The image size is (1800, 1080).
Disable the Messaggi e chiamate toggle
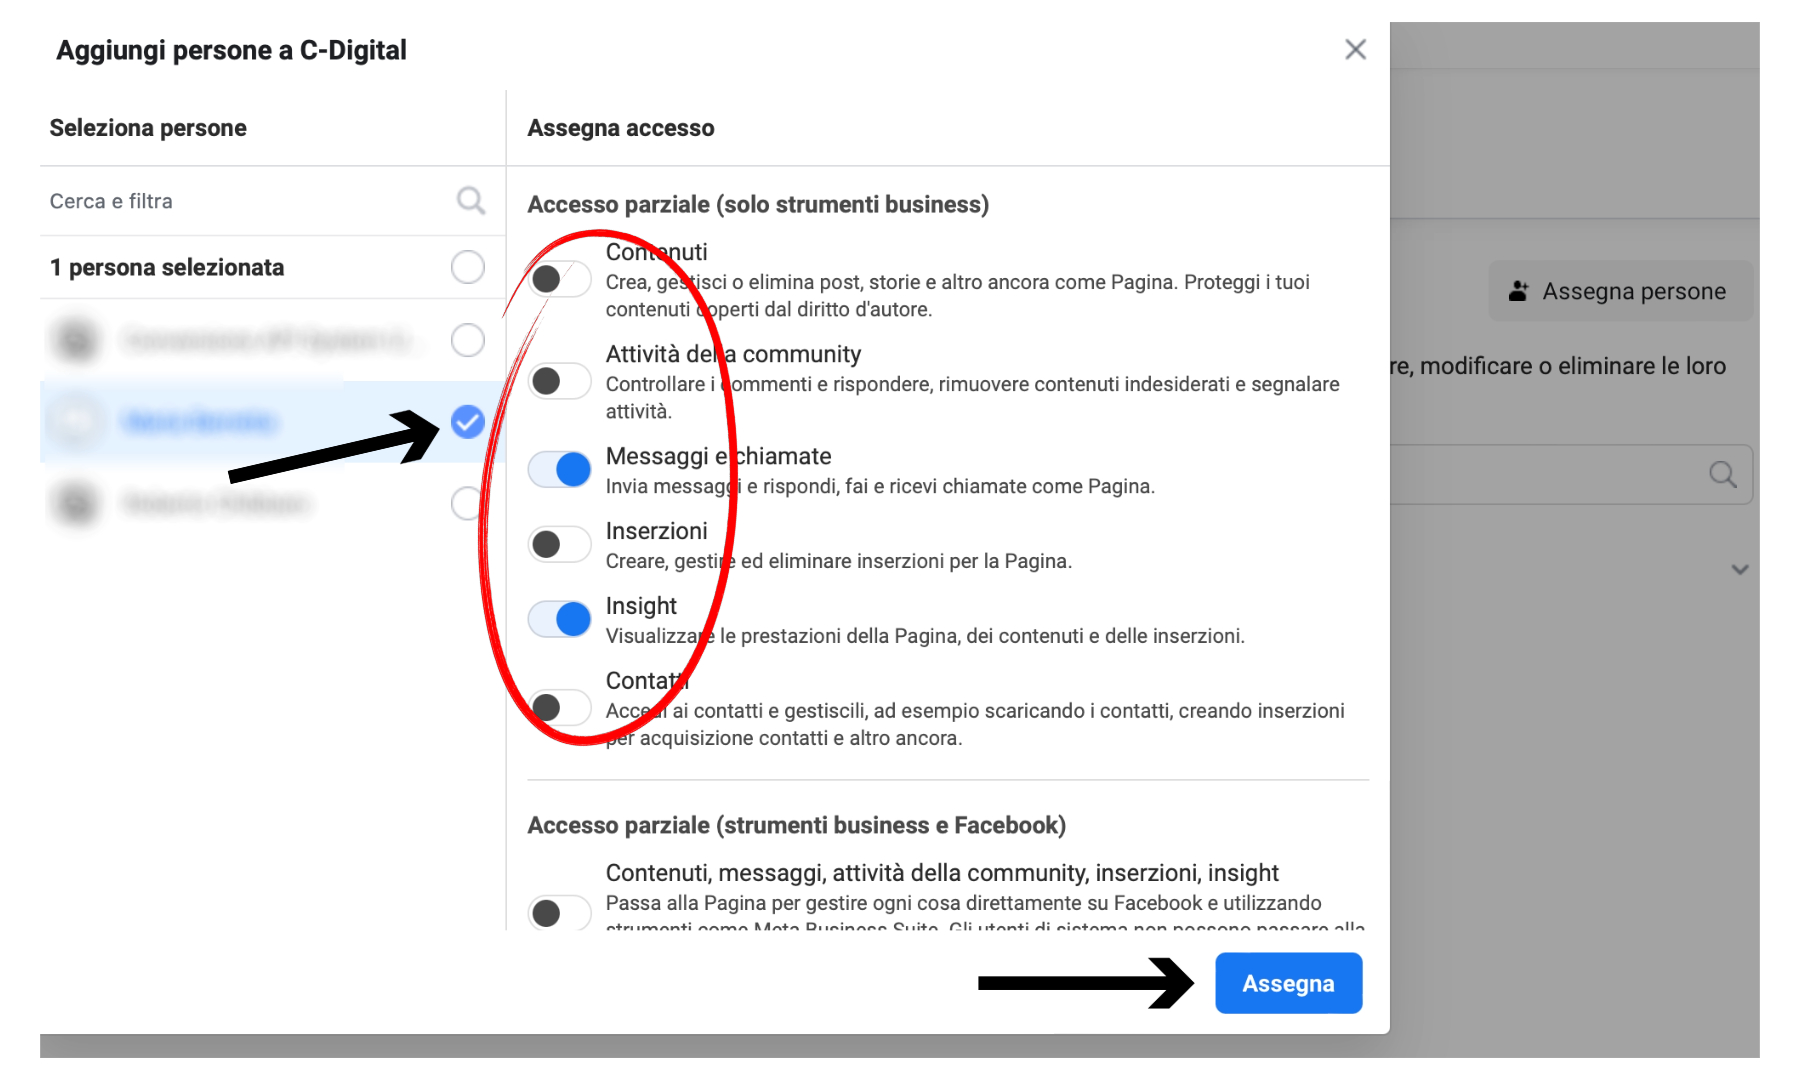[559, 469]
